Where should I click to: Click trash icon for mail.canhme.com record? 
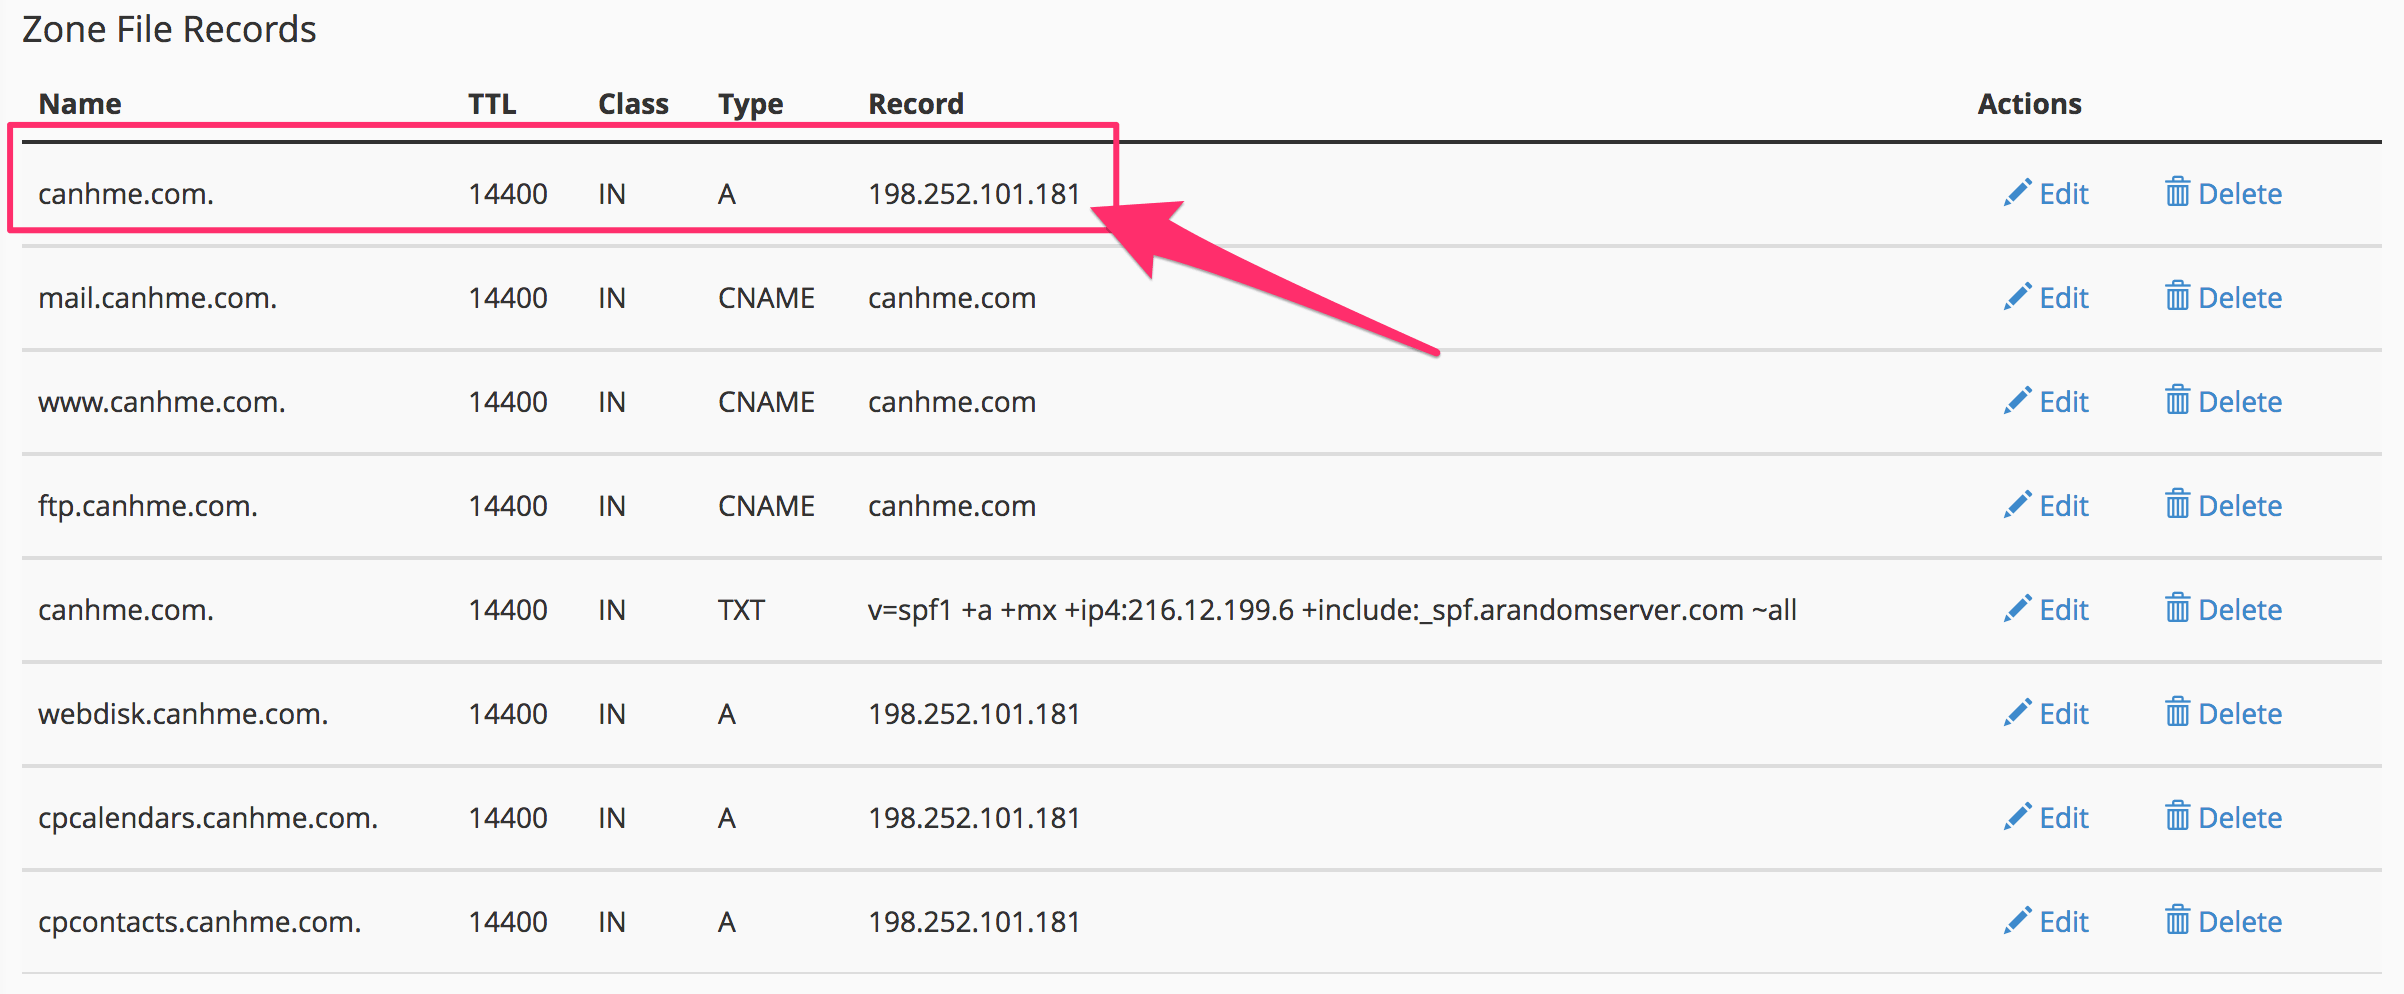point(2177,297)
